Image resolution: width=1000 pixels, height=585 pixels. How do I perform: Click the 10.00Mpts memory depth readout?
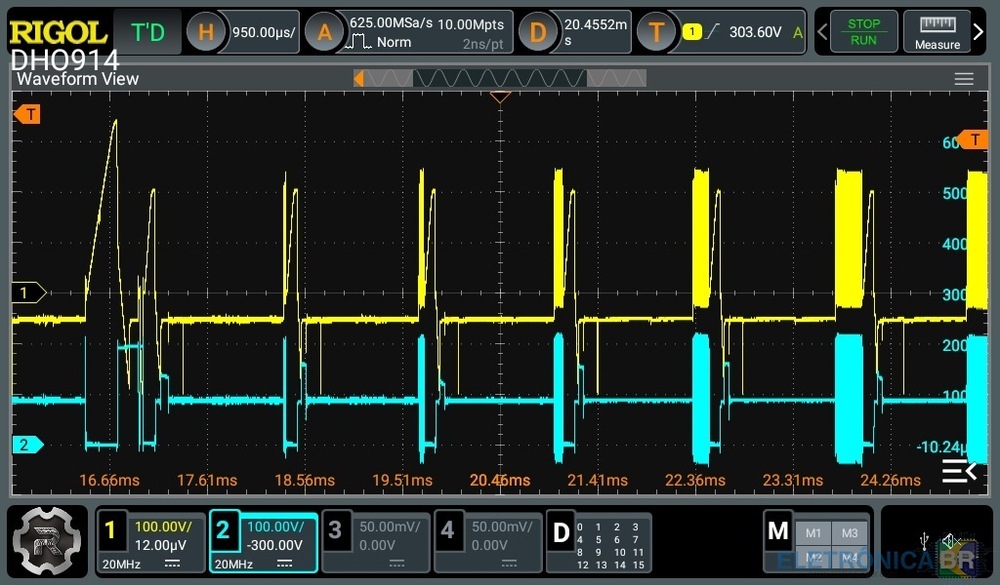471,24
